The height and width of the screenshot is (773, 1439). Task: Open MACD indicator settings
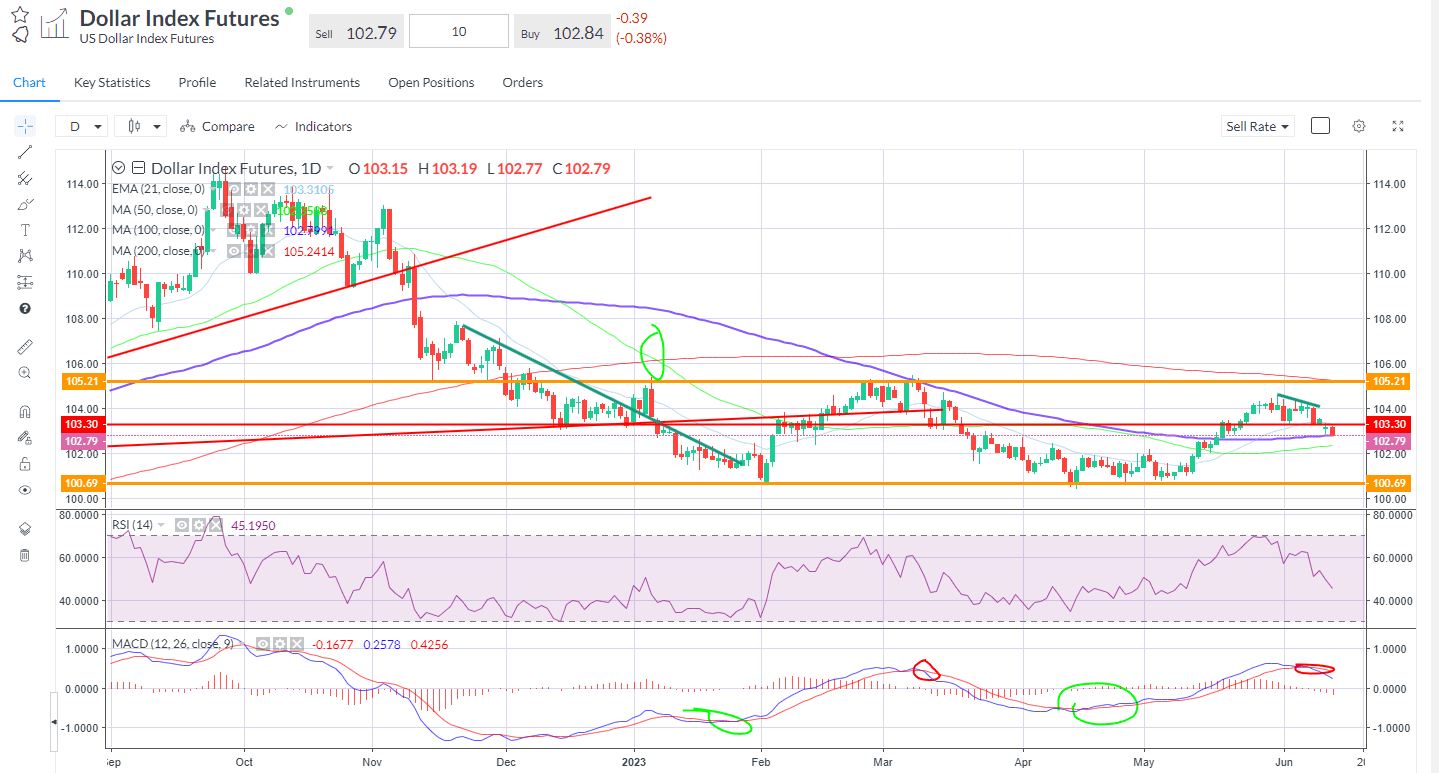280,644
